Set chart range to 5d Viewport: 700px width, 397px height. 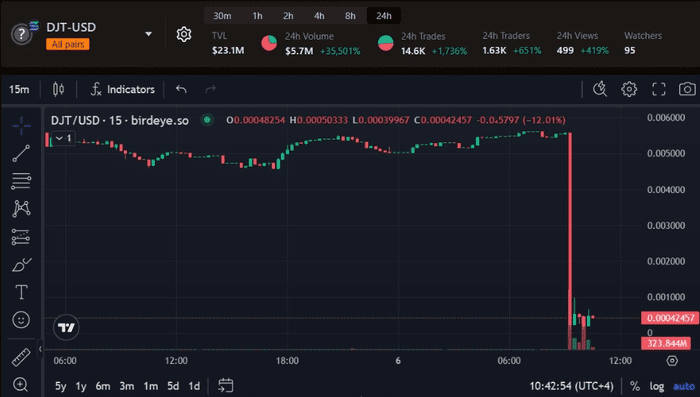tap(173, 386)
